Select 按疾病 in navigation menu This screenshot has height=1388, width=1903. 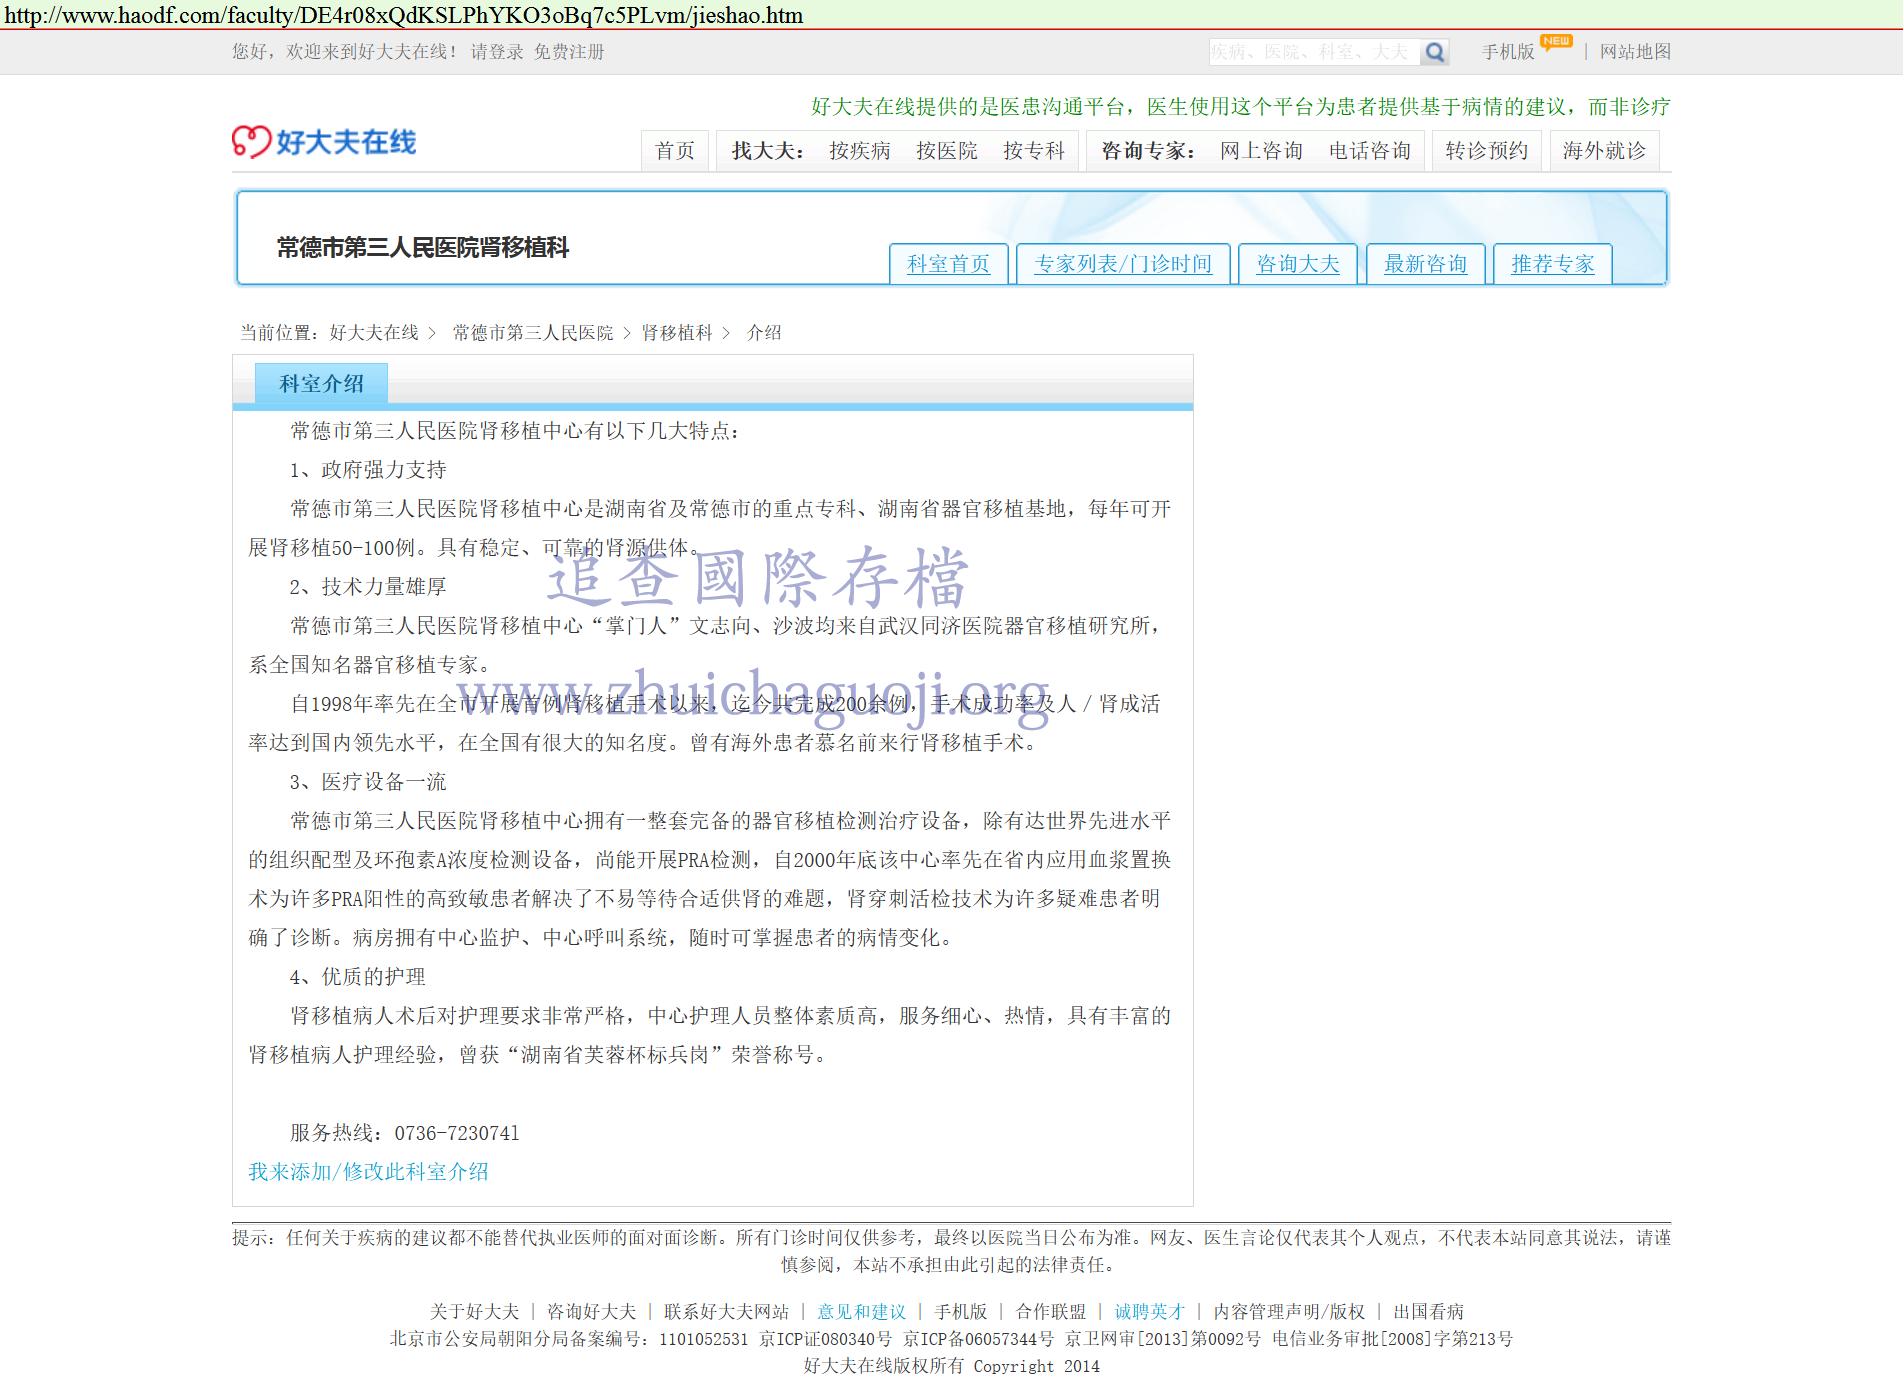[x=859, y=151]
